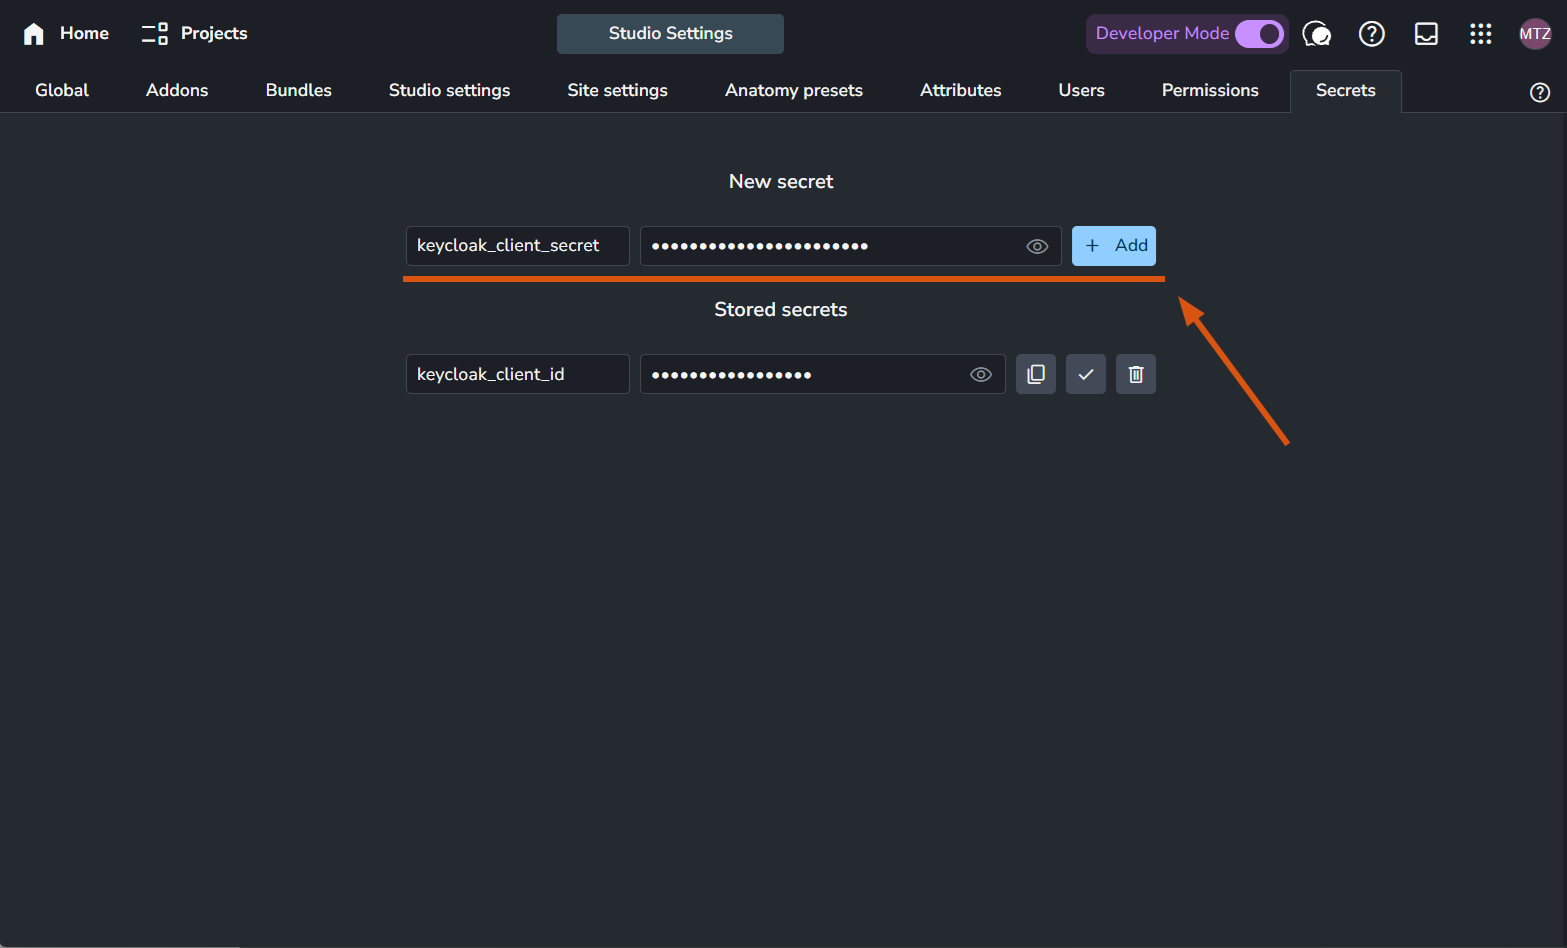Open the help question mark in top bar
This screenshot has width=1567, height=948.
[1371, 34]
